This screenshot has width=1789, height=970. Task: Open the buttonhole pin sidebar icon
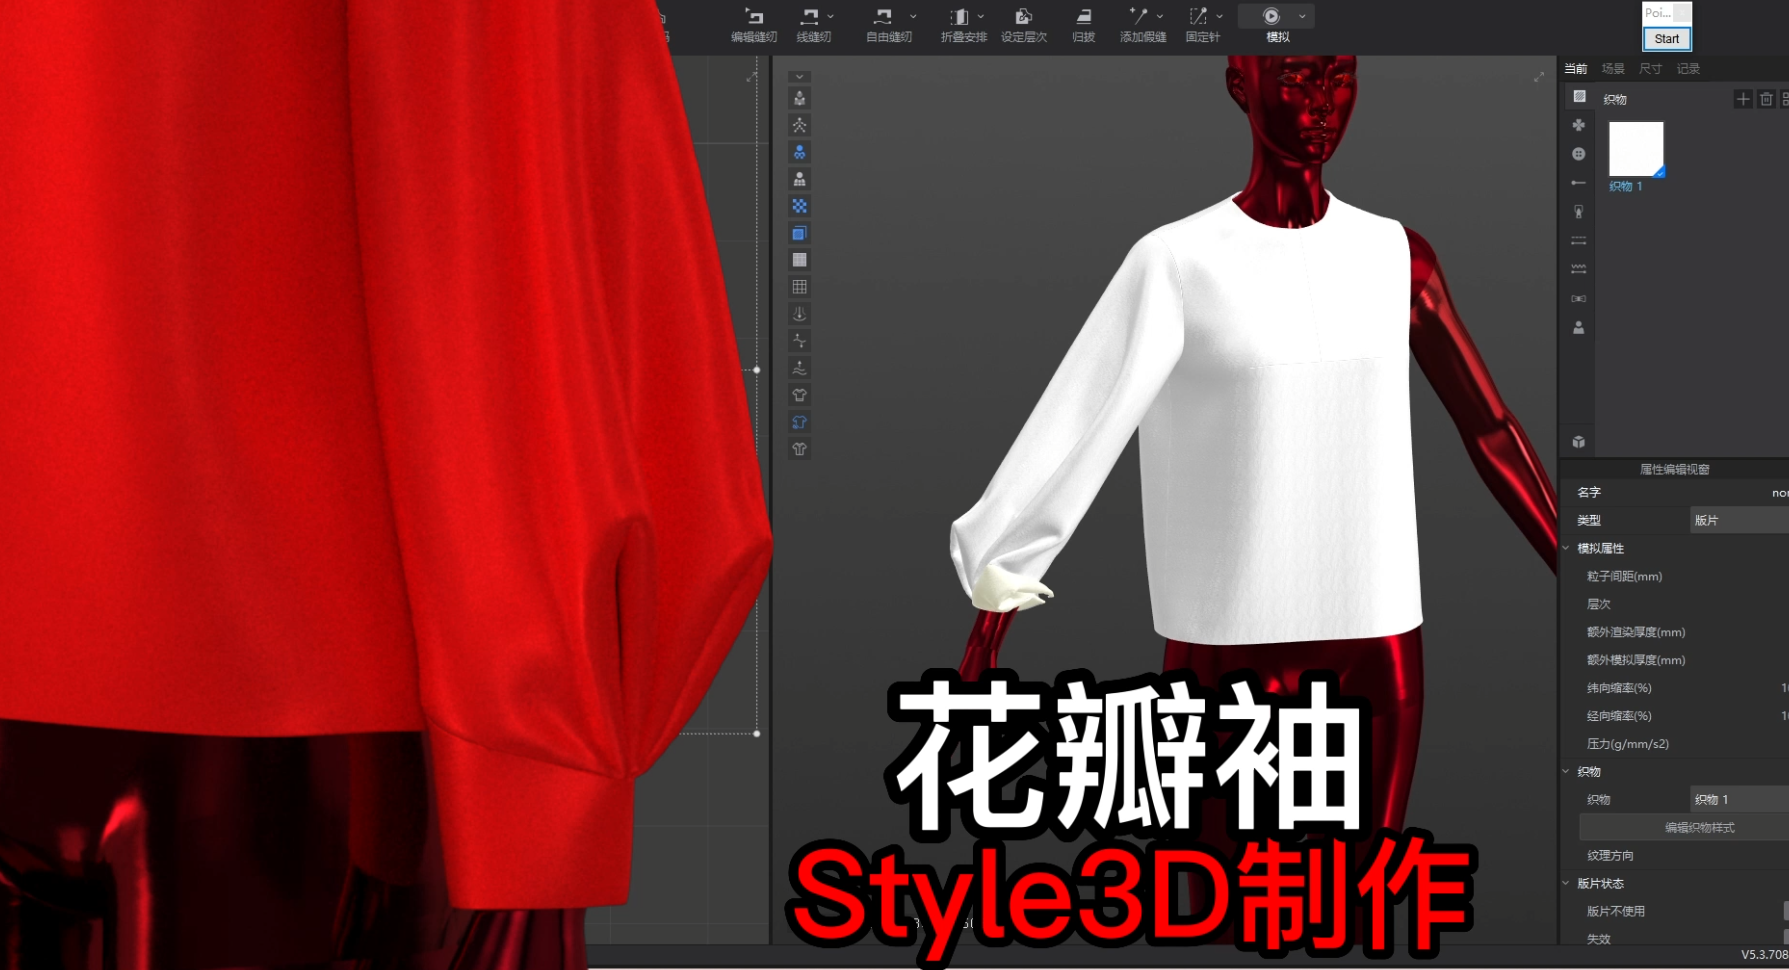[1579, 183]
